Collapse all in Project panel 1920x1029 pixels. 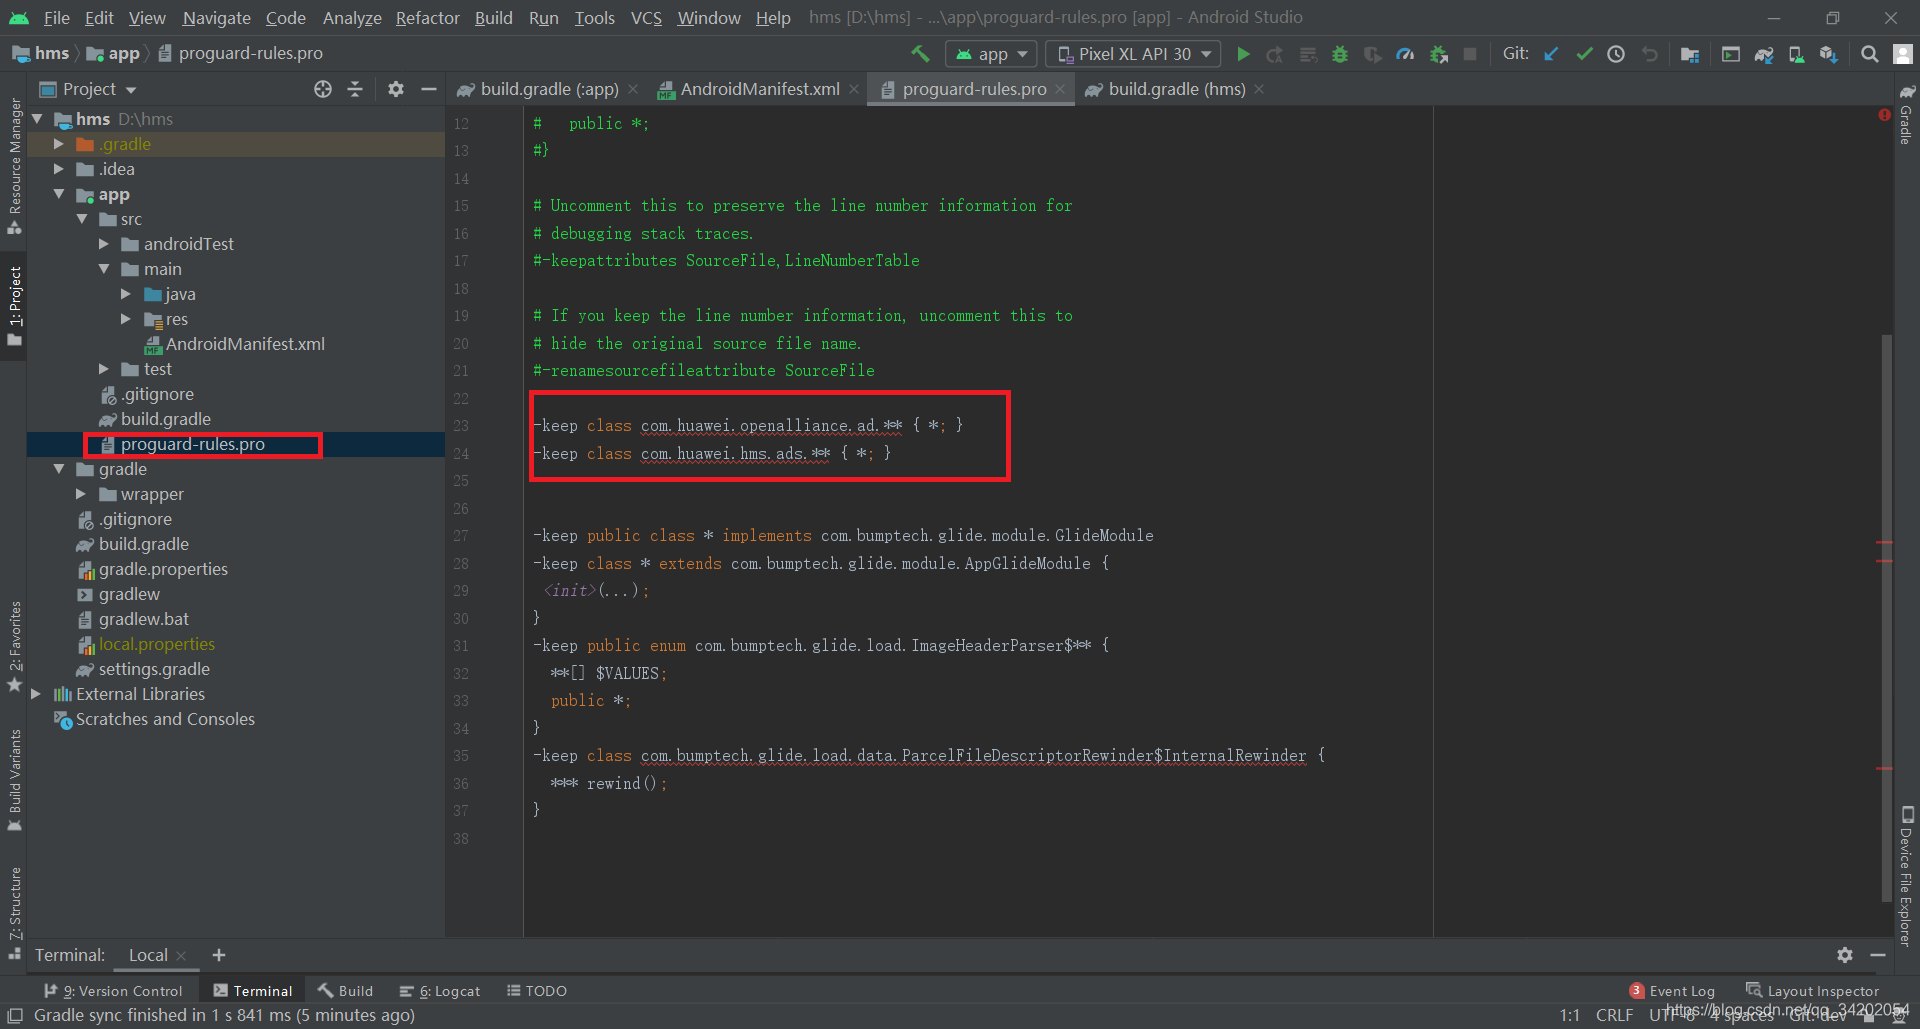pyautogui.click(x=355, y=89)
